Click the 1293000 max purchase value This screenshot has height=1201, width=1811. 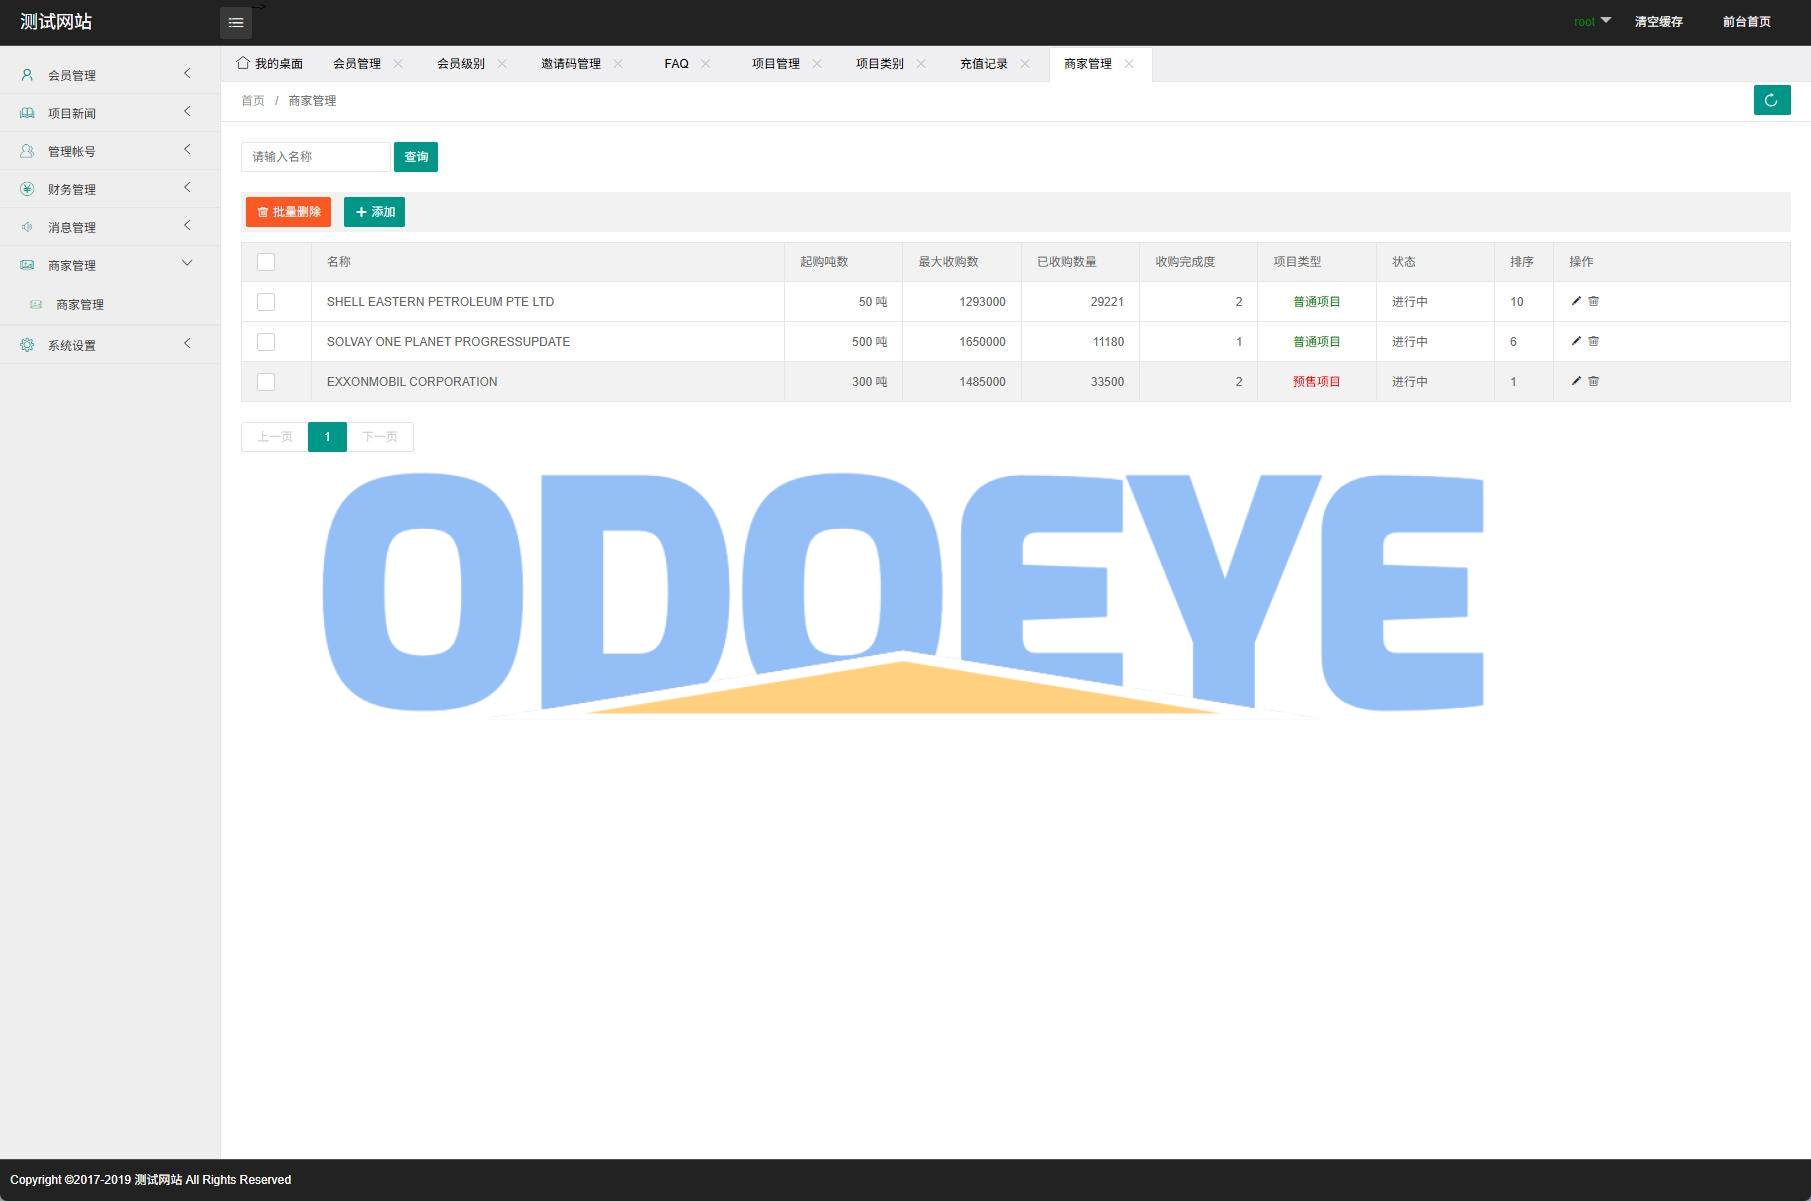pyautogui.click(x=982, y=302)
